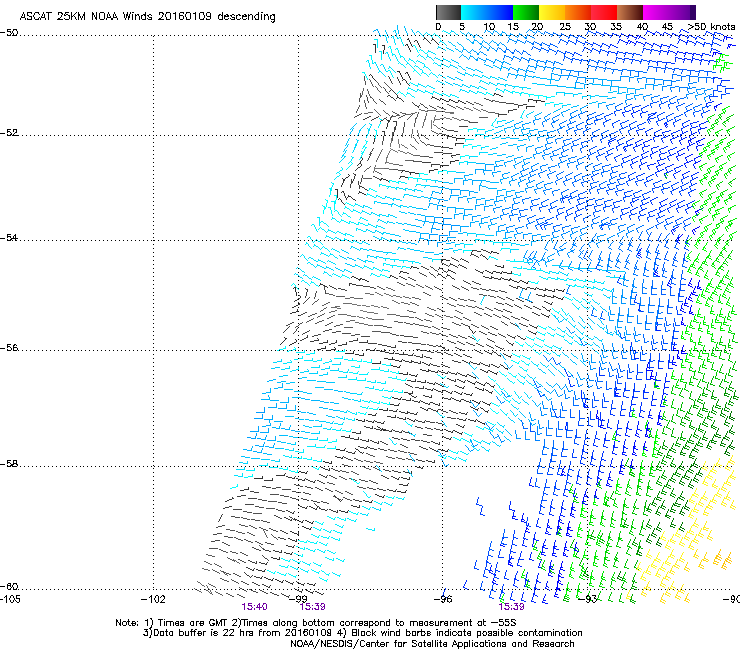The height and width of the screenshot is (650, 740).
Task: Click the '-54' latitude axis label
Action: tap(9, 238)
